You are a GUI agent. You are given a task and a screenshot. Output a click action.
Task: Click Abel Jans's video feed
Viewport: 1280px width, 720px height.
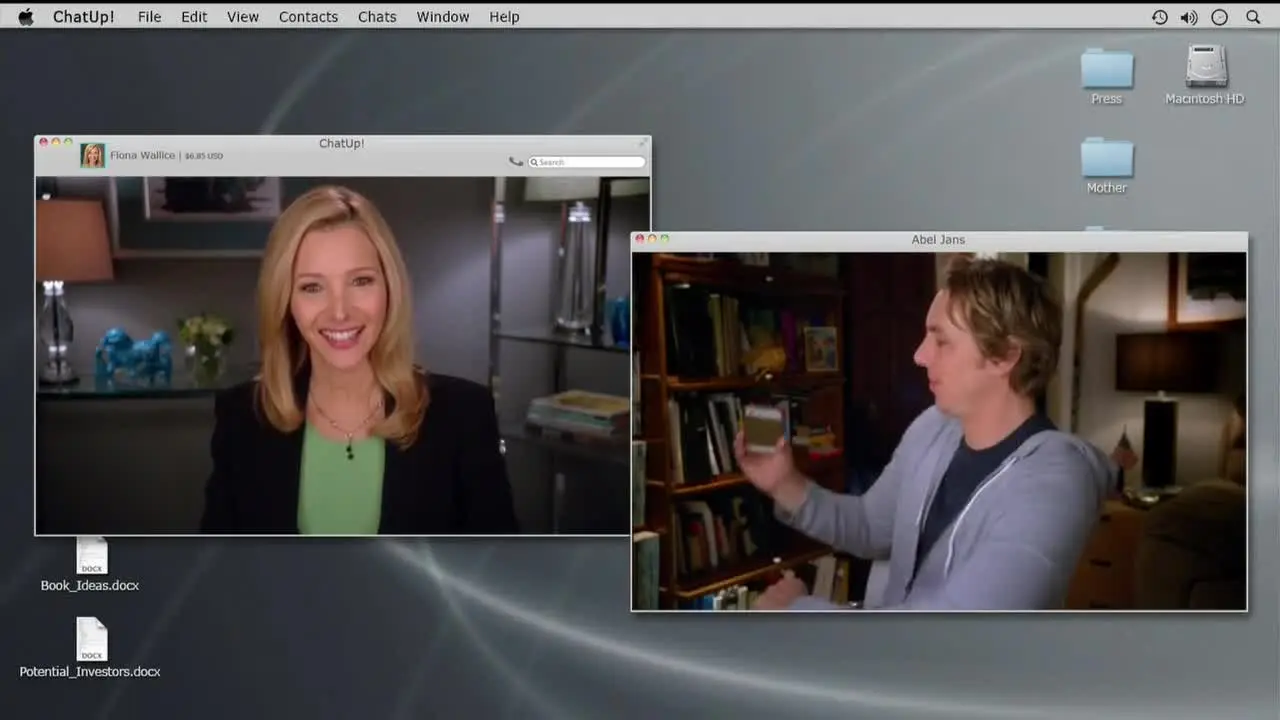[x=939, y=430]
